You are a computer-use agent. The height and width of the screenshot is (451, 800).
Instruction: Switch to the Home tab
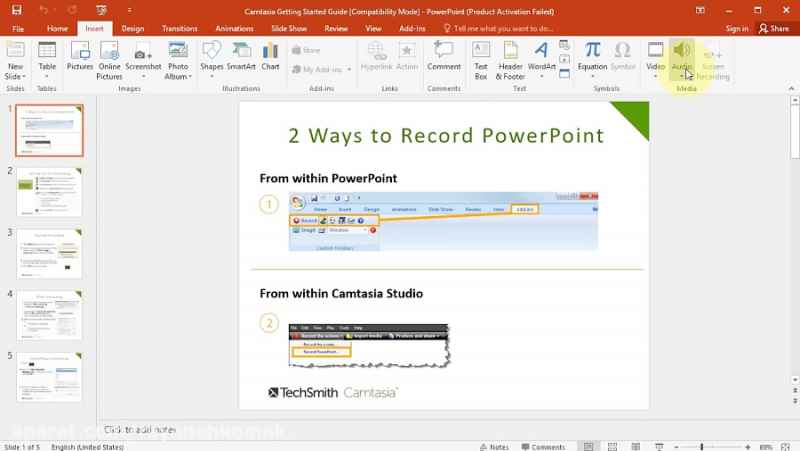click(x=57, y=29)
